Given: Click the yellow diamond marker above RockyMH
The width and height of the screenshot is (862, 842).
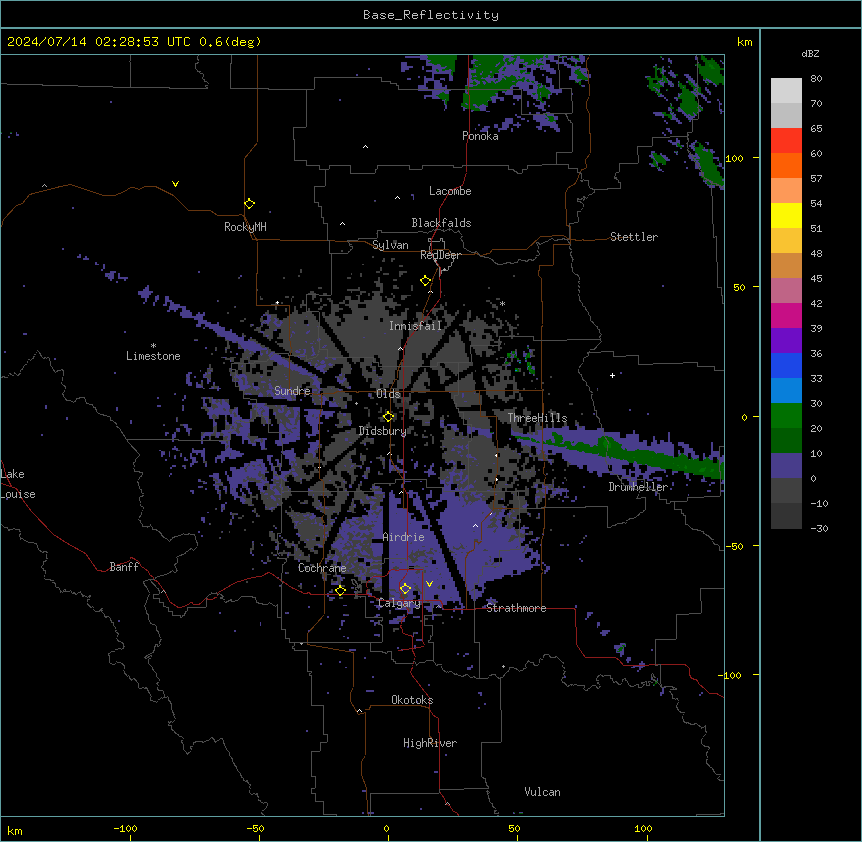Looking at the screenshot, I should click(x=249, y=203).
